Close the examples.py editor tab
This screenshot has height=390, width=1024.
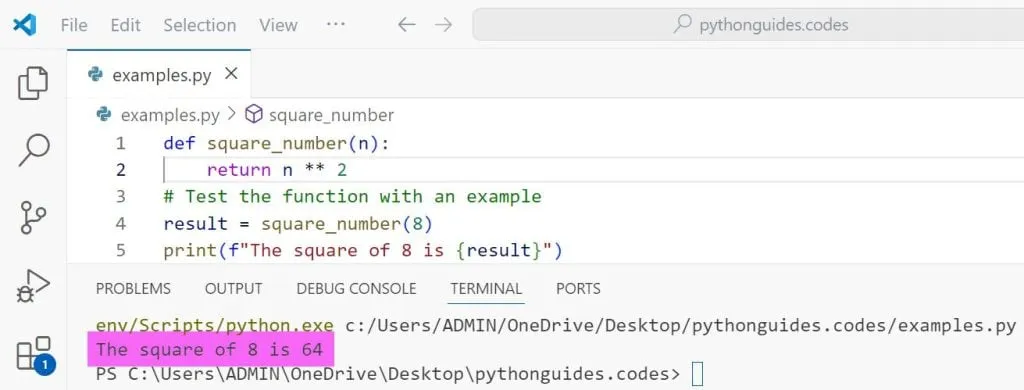coord(231,74)
